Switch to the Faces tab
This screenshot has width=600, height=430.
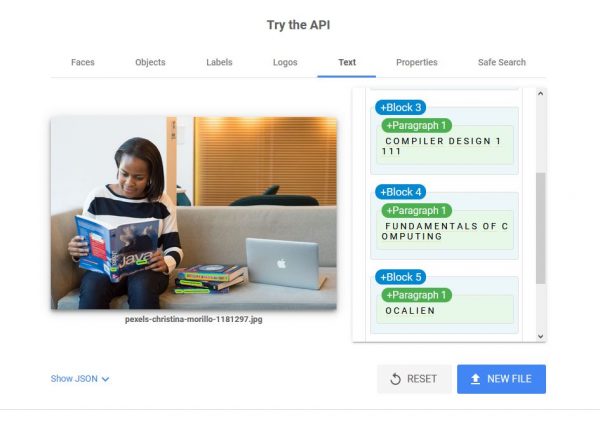click(x=83, y=62)
